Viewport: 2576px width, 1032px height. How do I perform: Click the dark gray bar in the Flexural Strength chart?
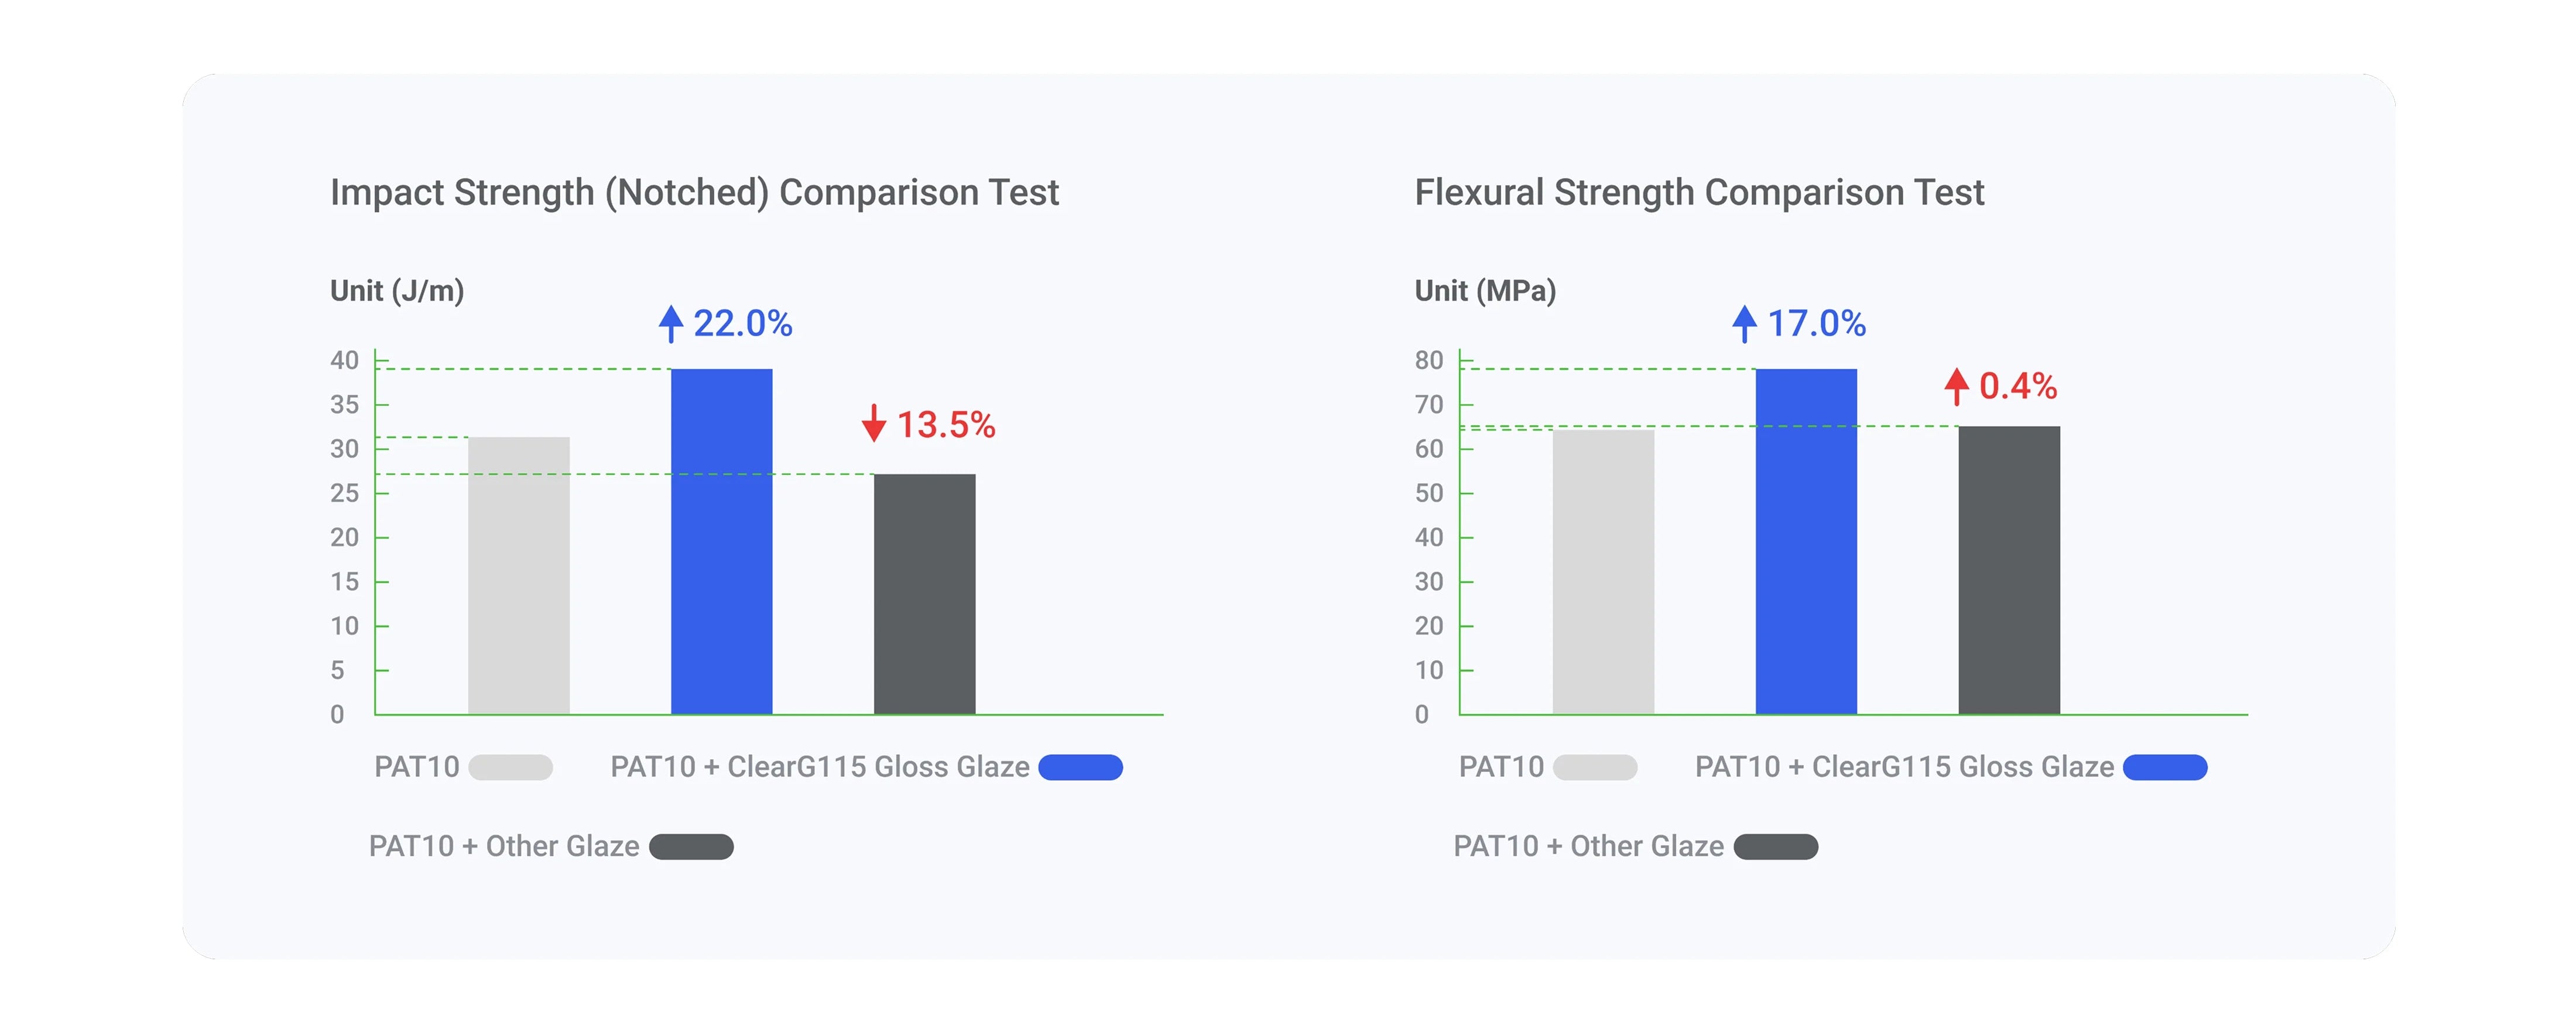pos(2009,570)
